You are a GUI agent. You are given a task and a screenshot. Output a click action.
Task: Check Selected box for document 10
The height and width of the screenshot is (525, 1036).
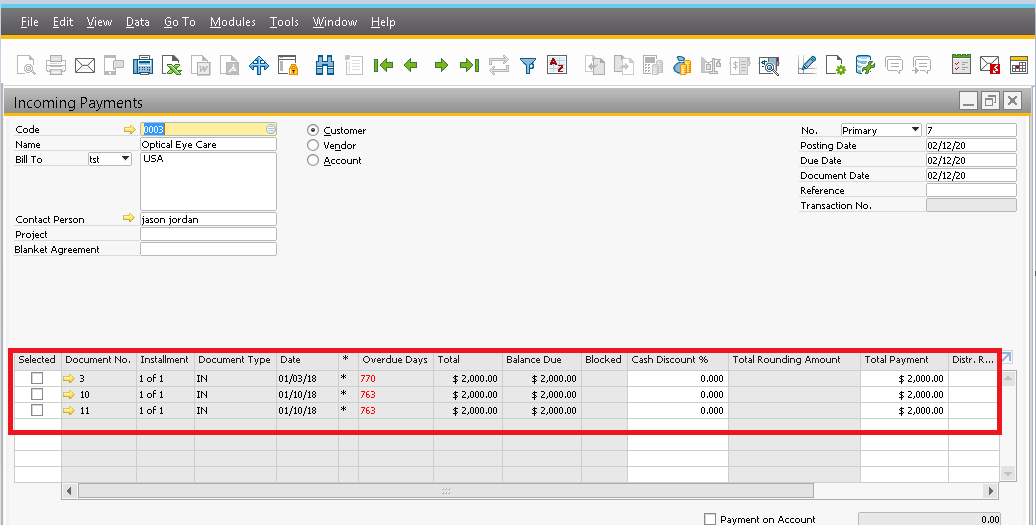[x=37, y=394]
